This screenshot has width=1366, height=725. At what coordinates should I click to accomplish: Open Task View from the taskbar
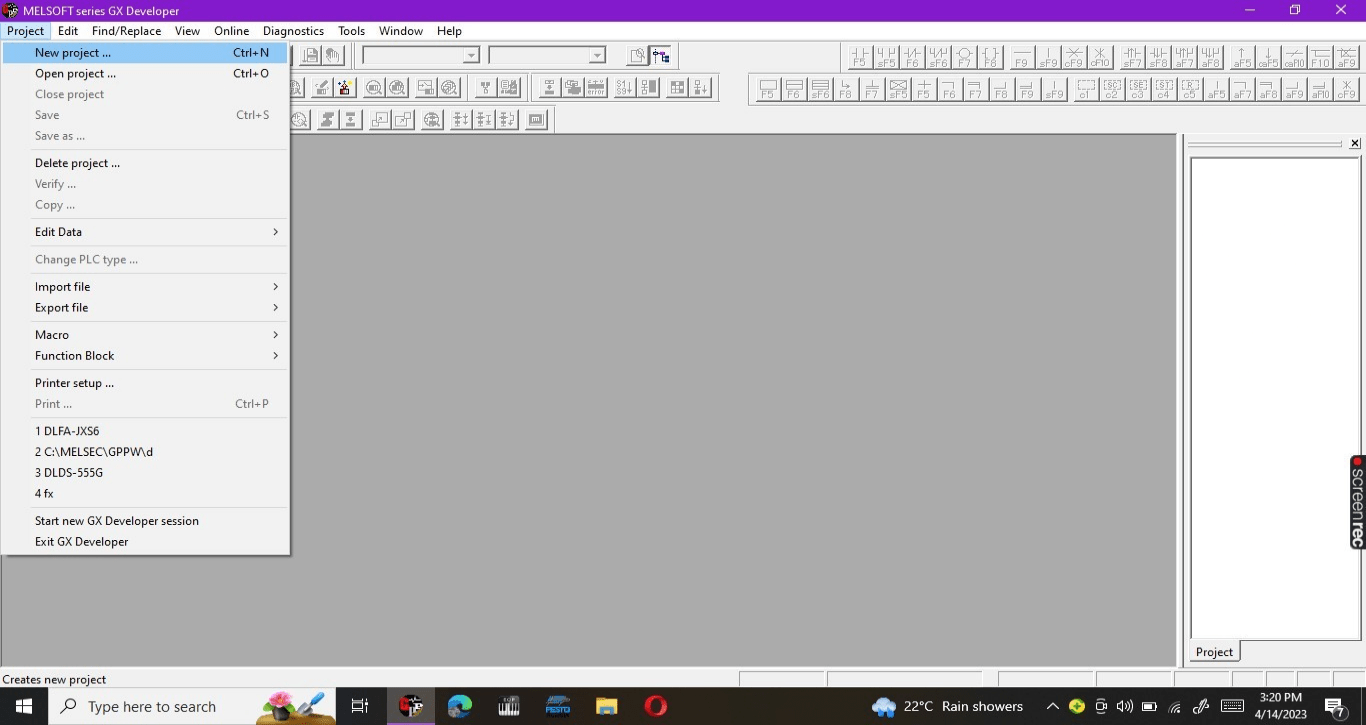[360, 706]
